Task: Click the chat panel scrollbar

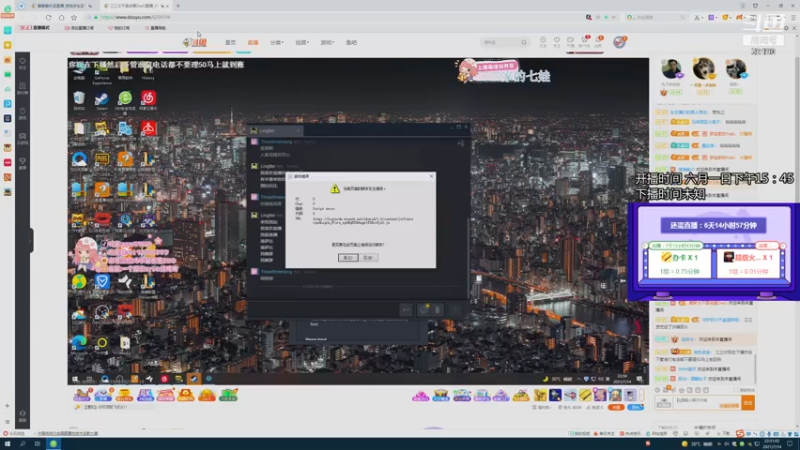Action: [x=755, y=367]
